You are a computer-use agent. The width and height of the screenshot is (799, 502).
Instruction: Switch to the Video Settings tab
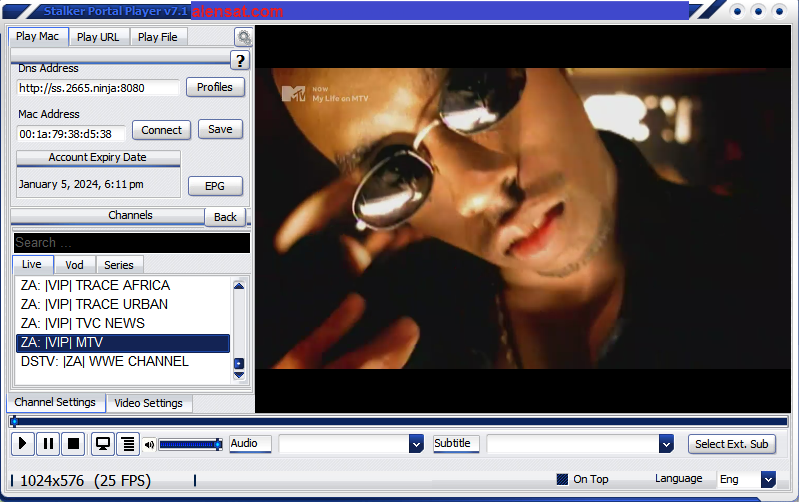tap(148, 403)
